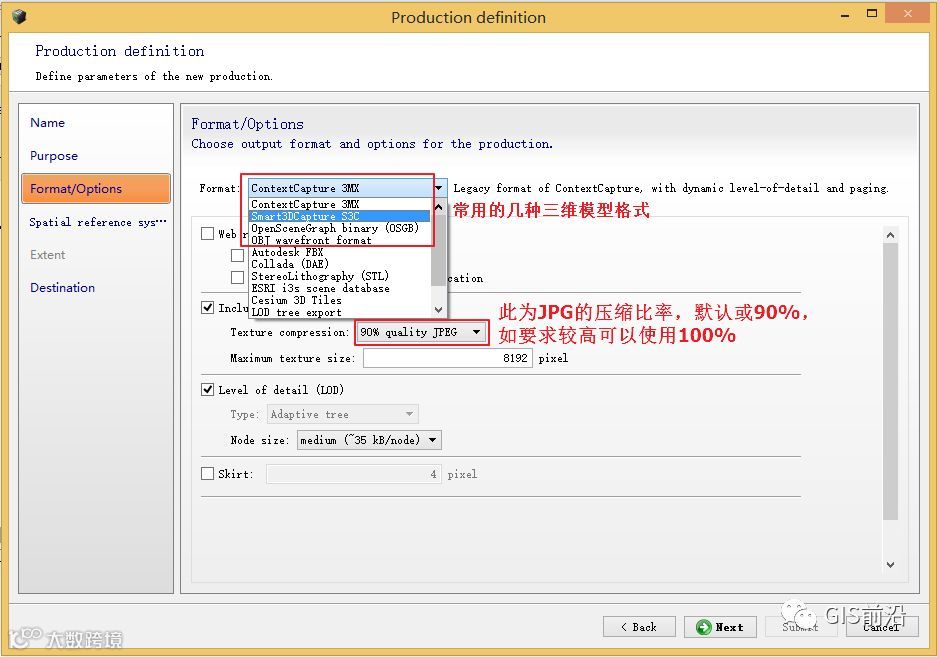Pick StereoLithography (STL) format

339,276
